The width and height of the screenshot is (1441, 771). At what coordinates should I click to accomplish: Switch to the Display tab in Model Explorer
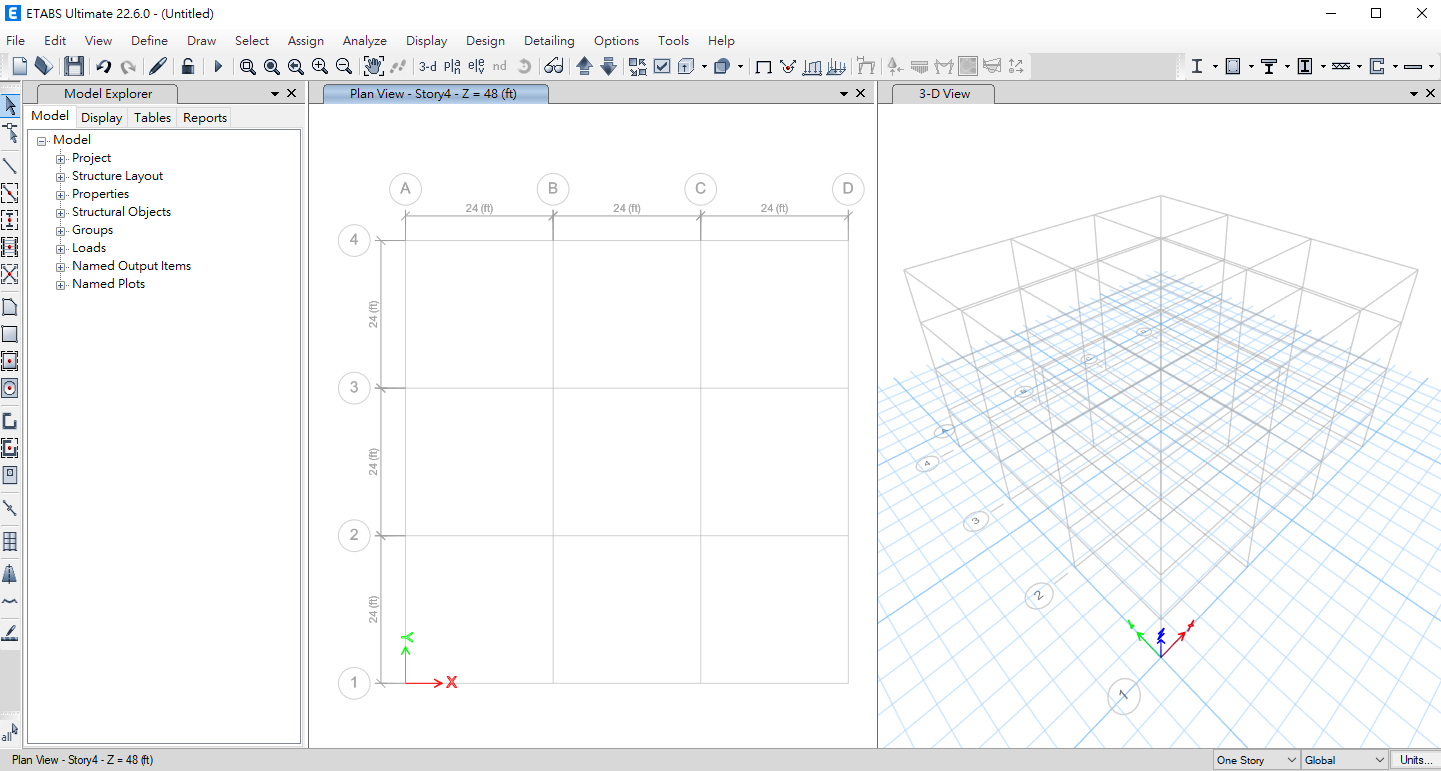click(102, 117)
